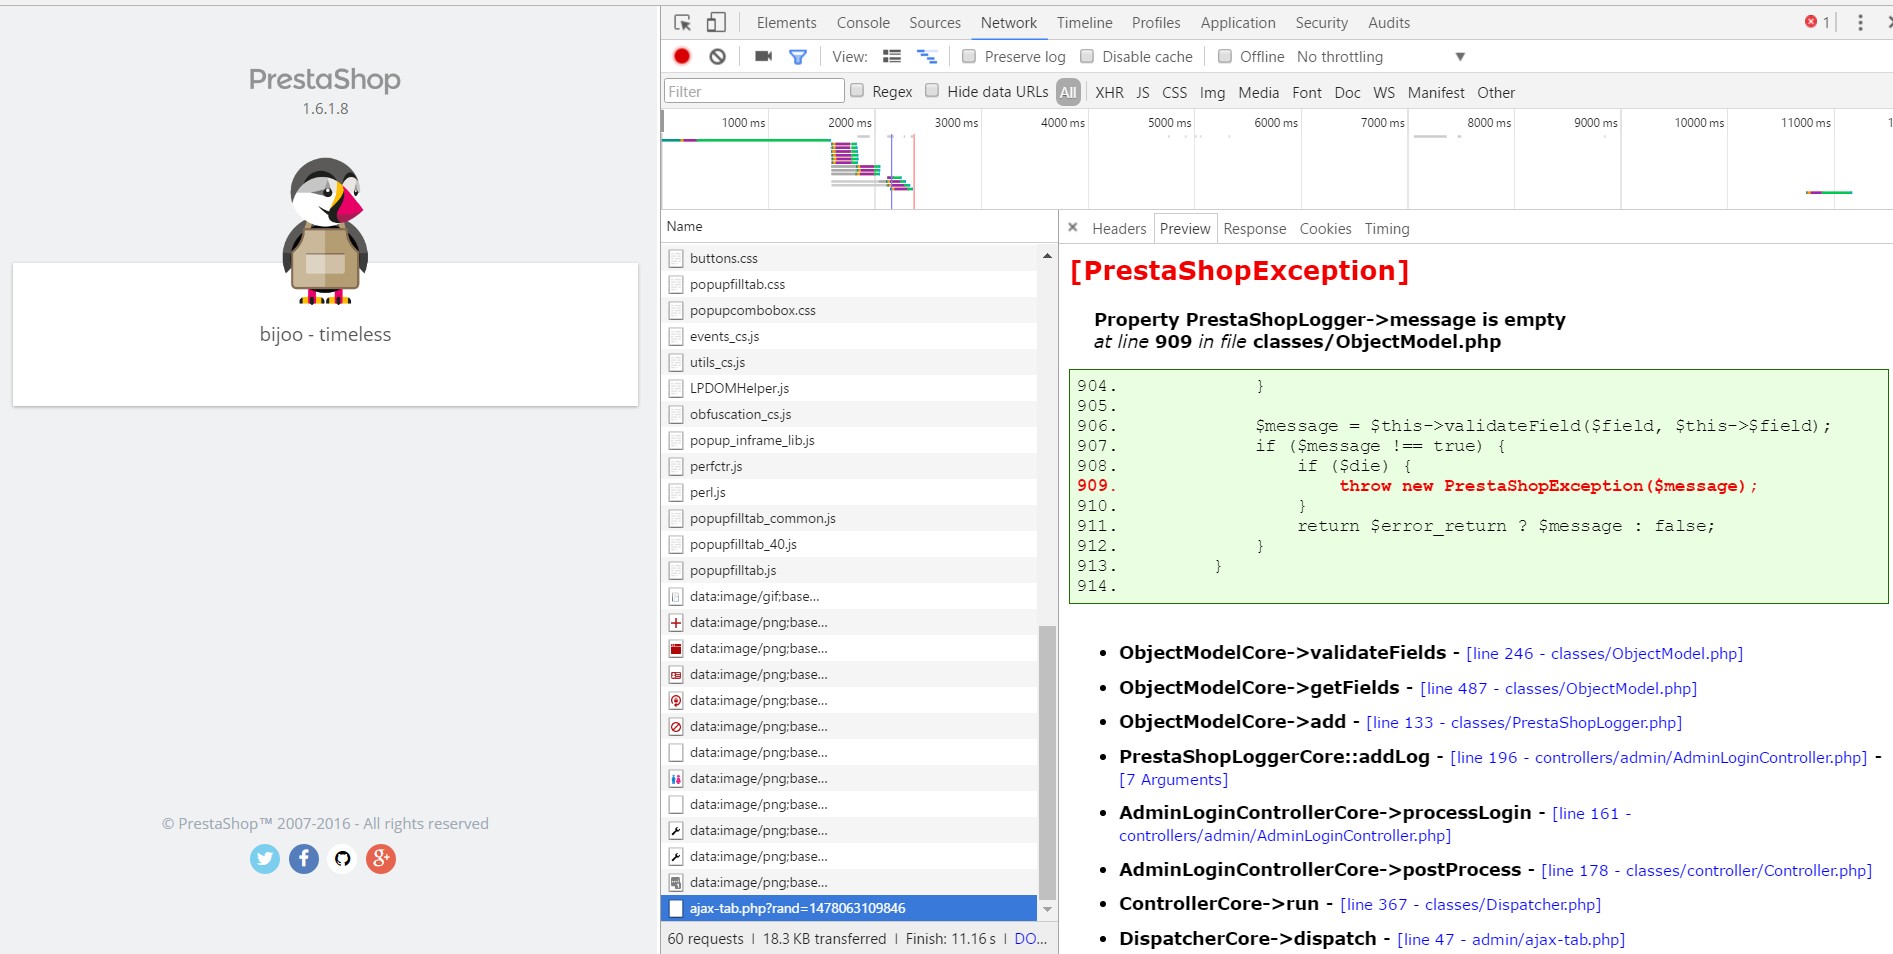Select the LPDOMHelper.js request
This screenshot has height=954, width=1893.
[849, 388]
